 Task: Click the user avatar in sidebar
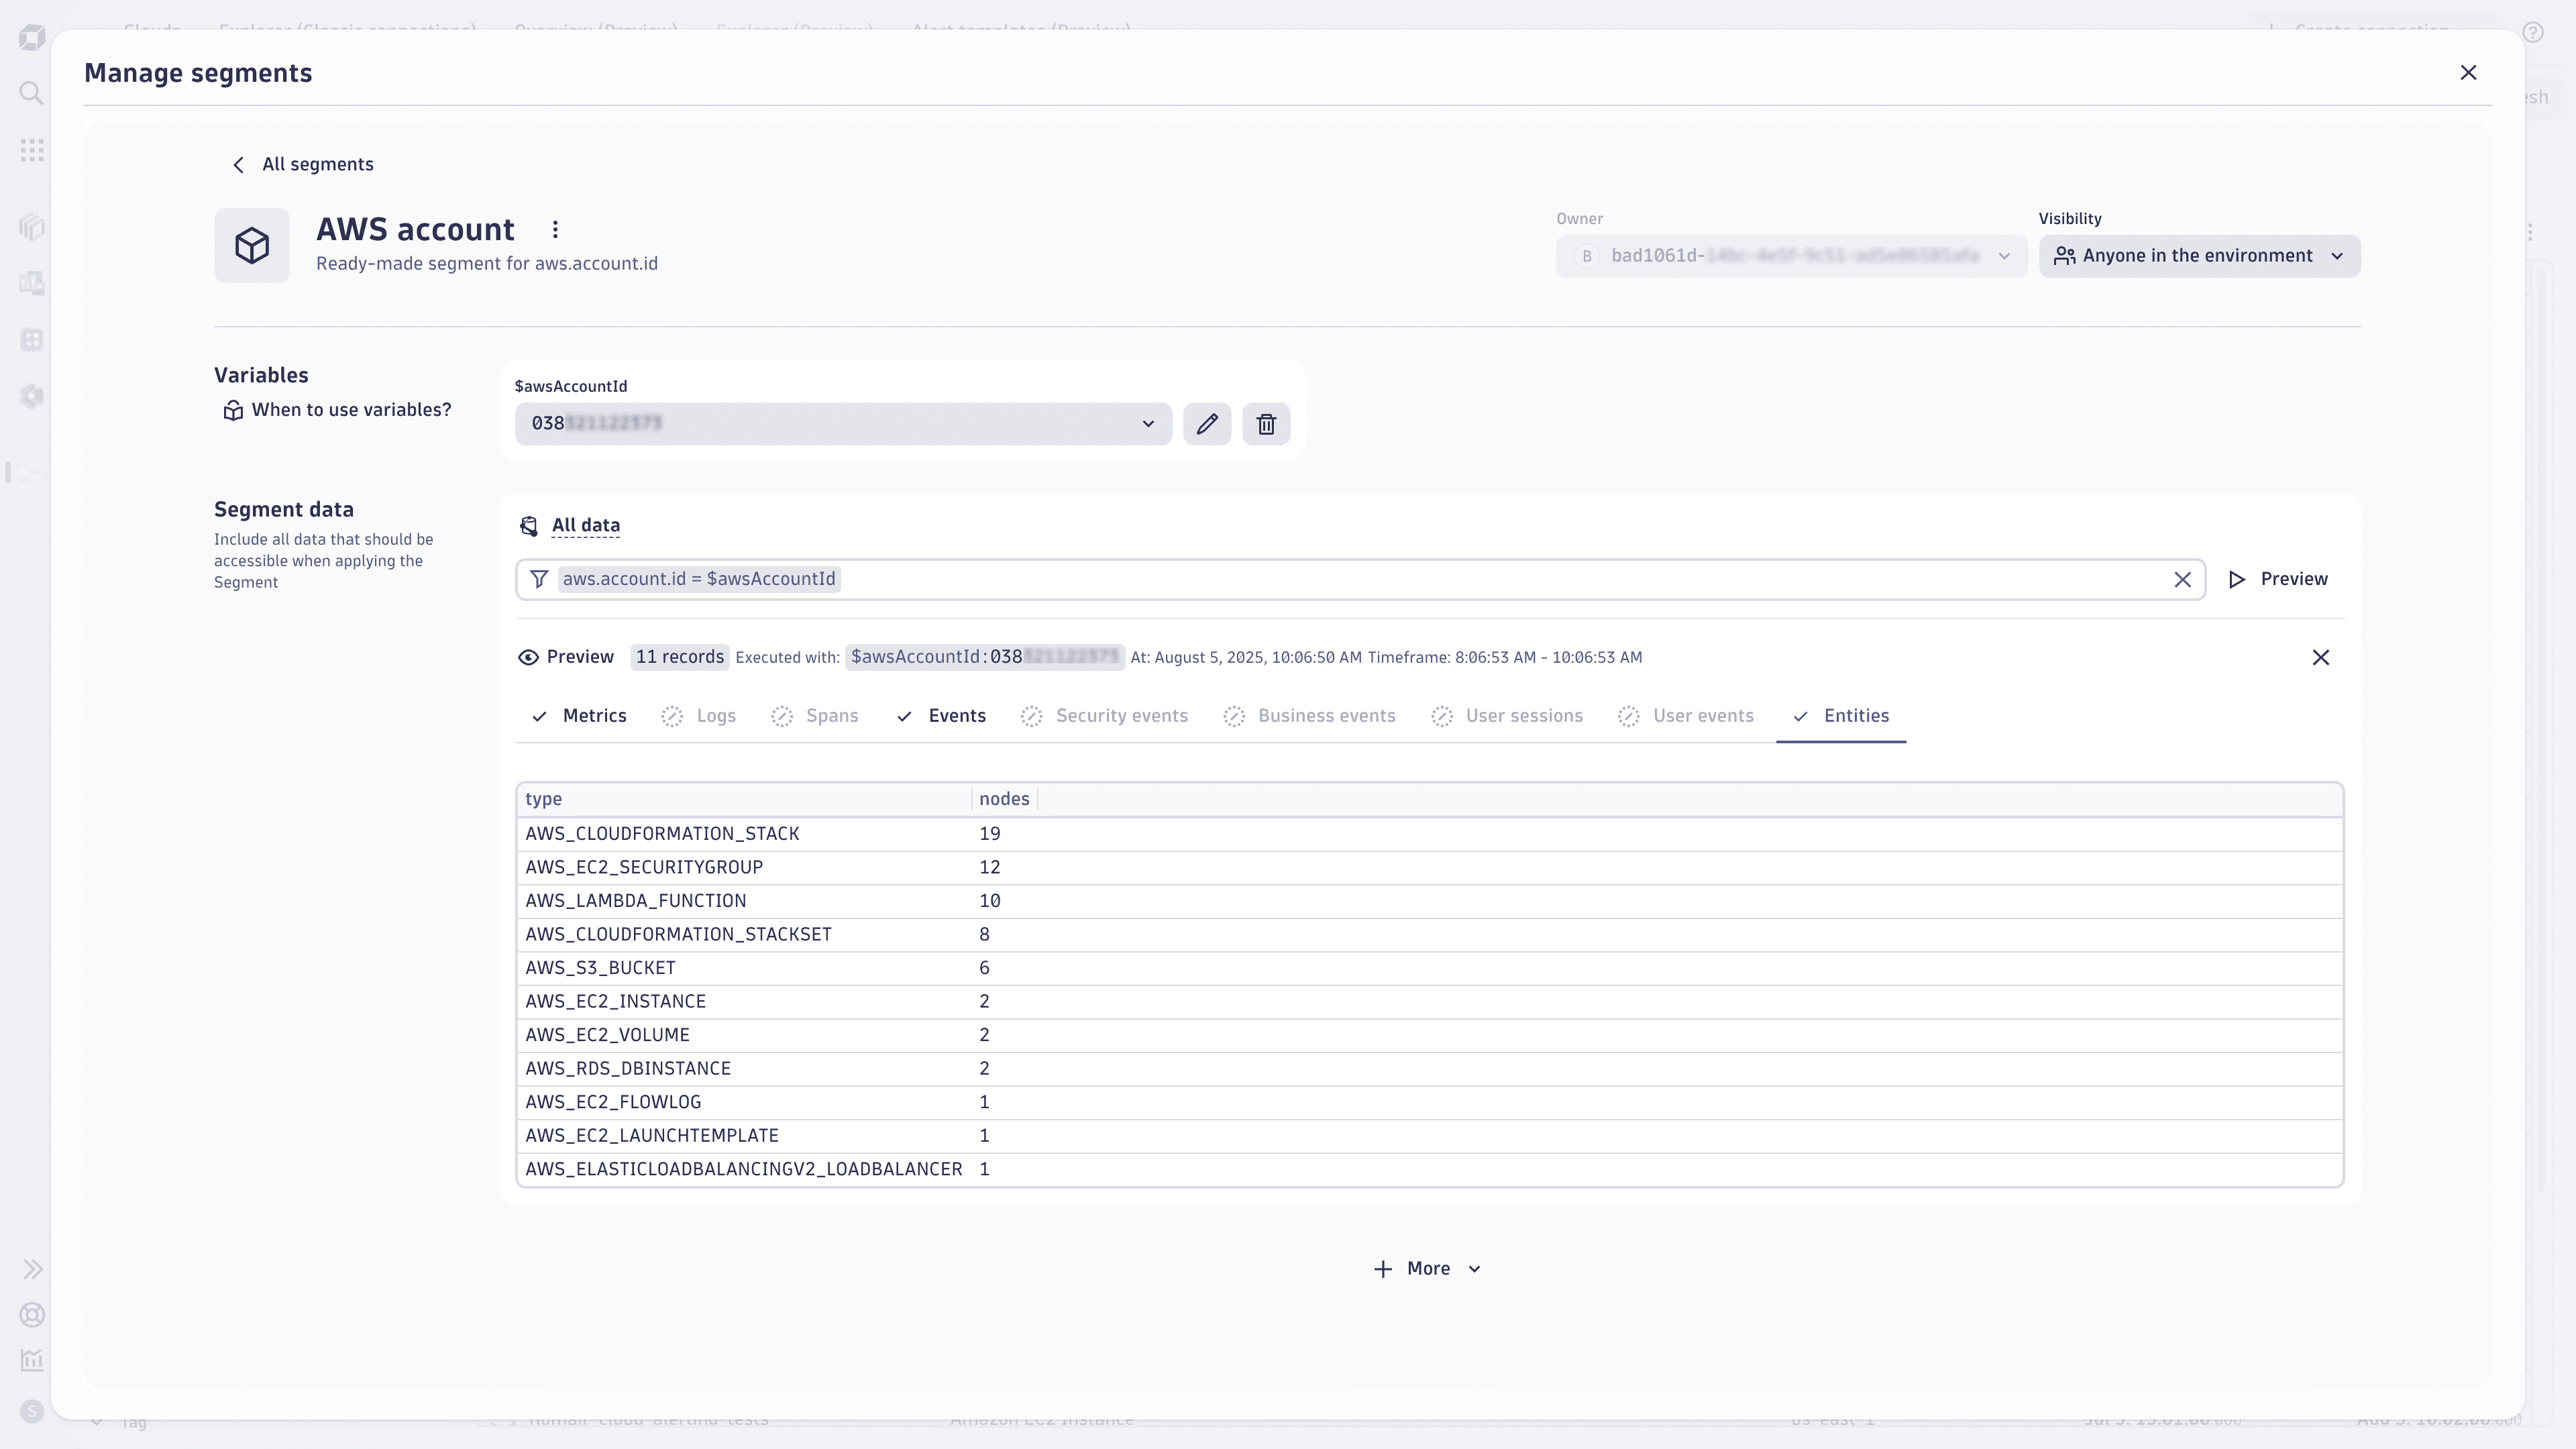pos(32,1411)
